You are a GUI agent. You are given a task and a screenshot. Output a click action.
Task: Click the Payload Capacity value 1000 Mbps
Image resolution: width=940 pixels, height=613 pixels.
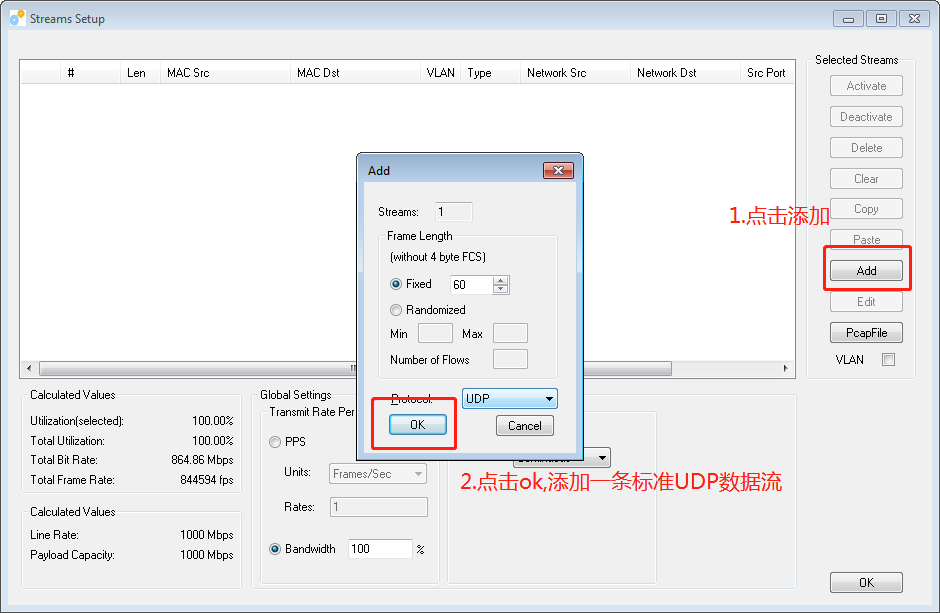tap(206, 555)
